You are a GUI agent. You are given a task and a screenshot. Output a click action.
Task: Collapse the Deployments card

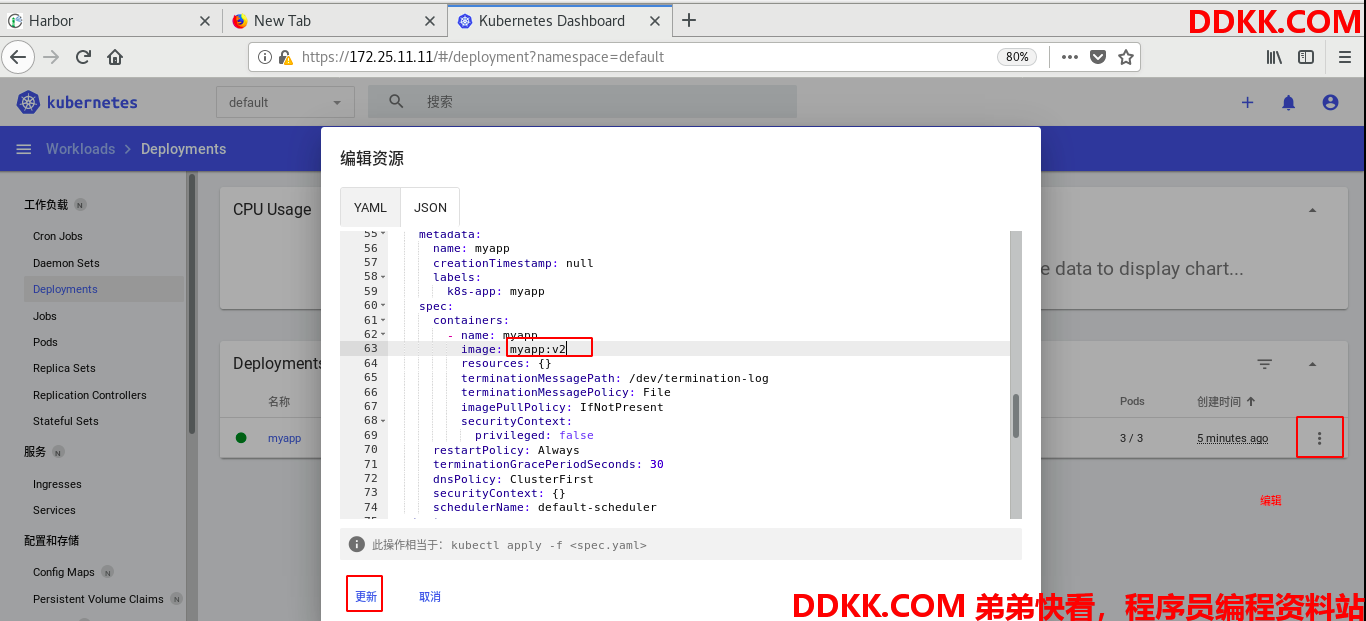coord(1313,364)
